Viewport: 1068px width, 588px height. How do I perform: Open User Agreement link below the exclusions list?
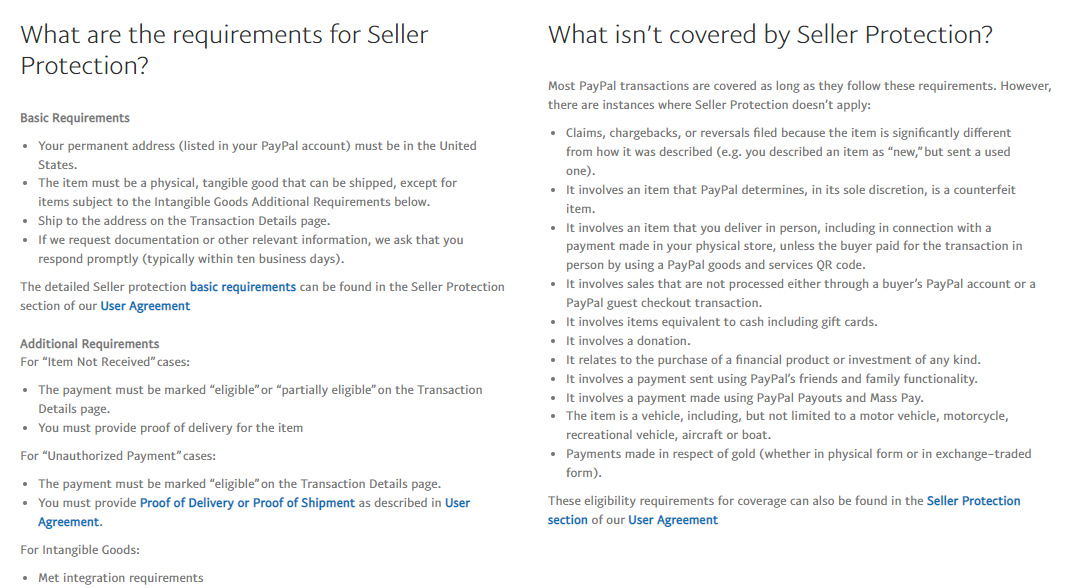[673, 520]
